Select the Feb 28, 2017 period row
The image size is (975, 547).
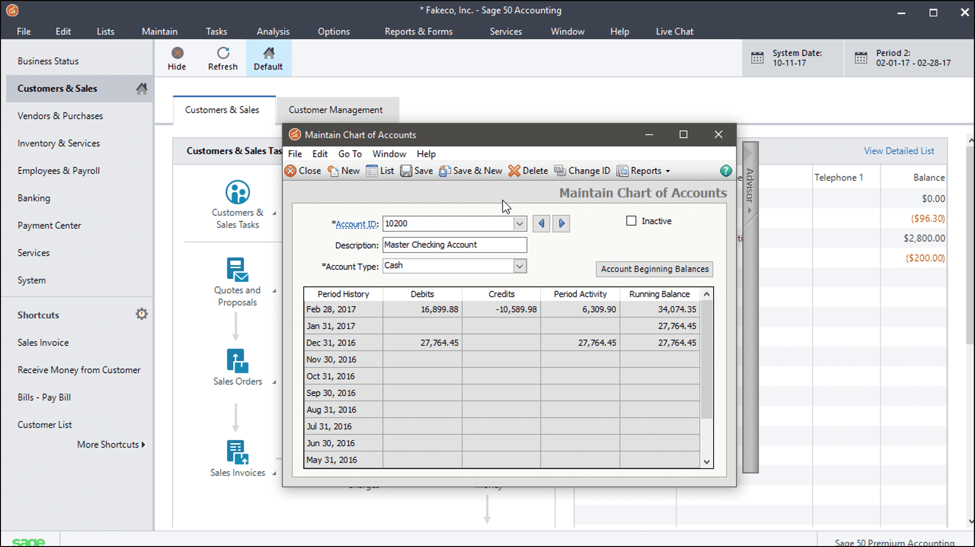502,309
